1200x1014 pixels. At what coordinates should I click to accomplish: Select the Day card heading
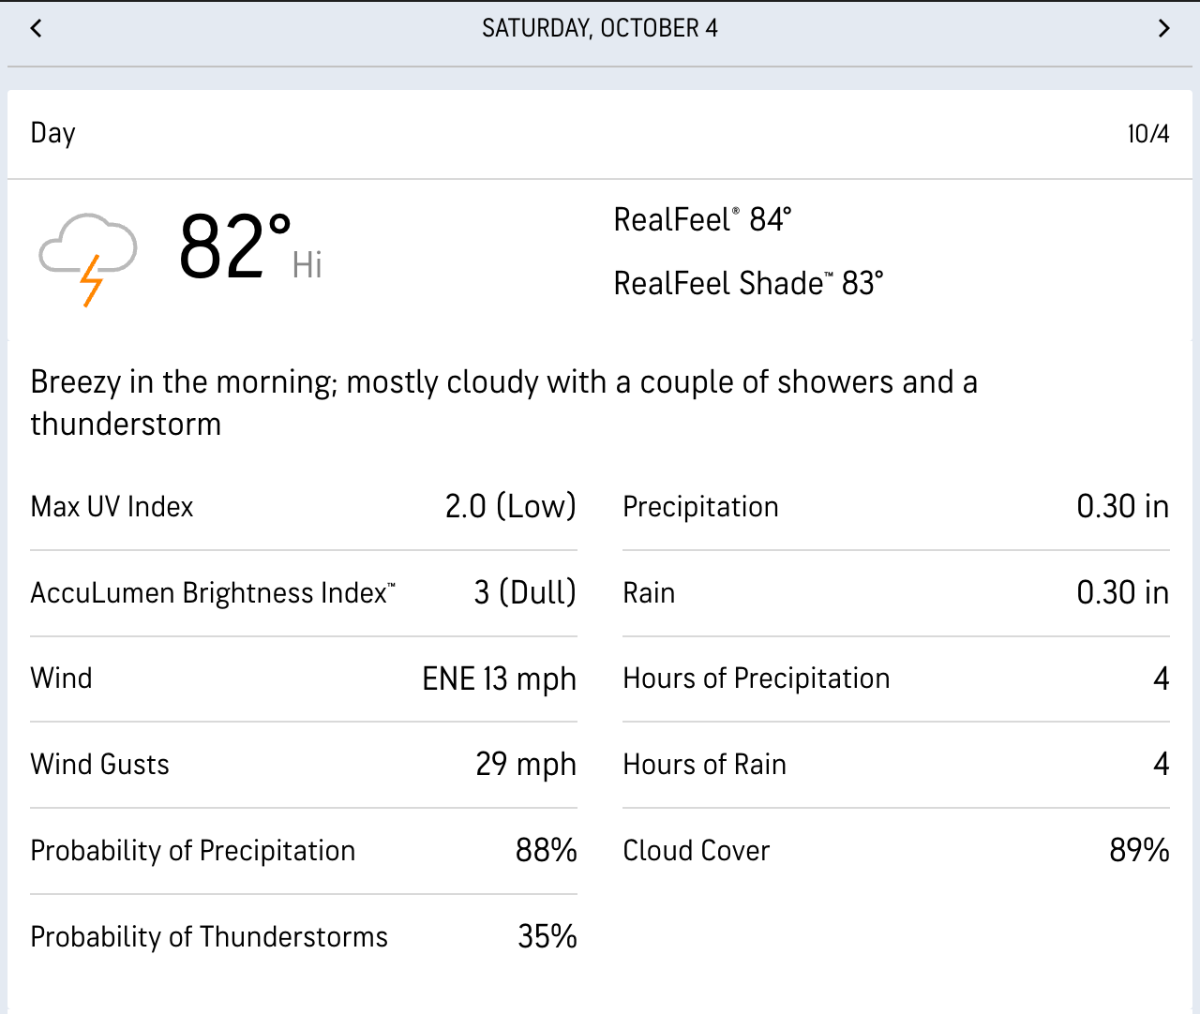click(x=53, y=133)
